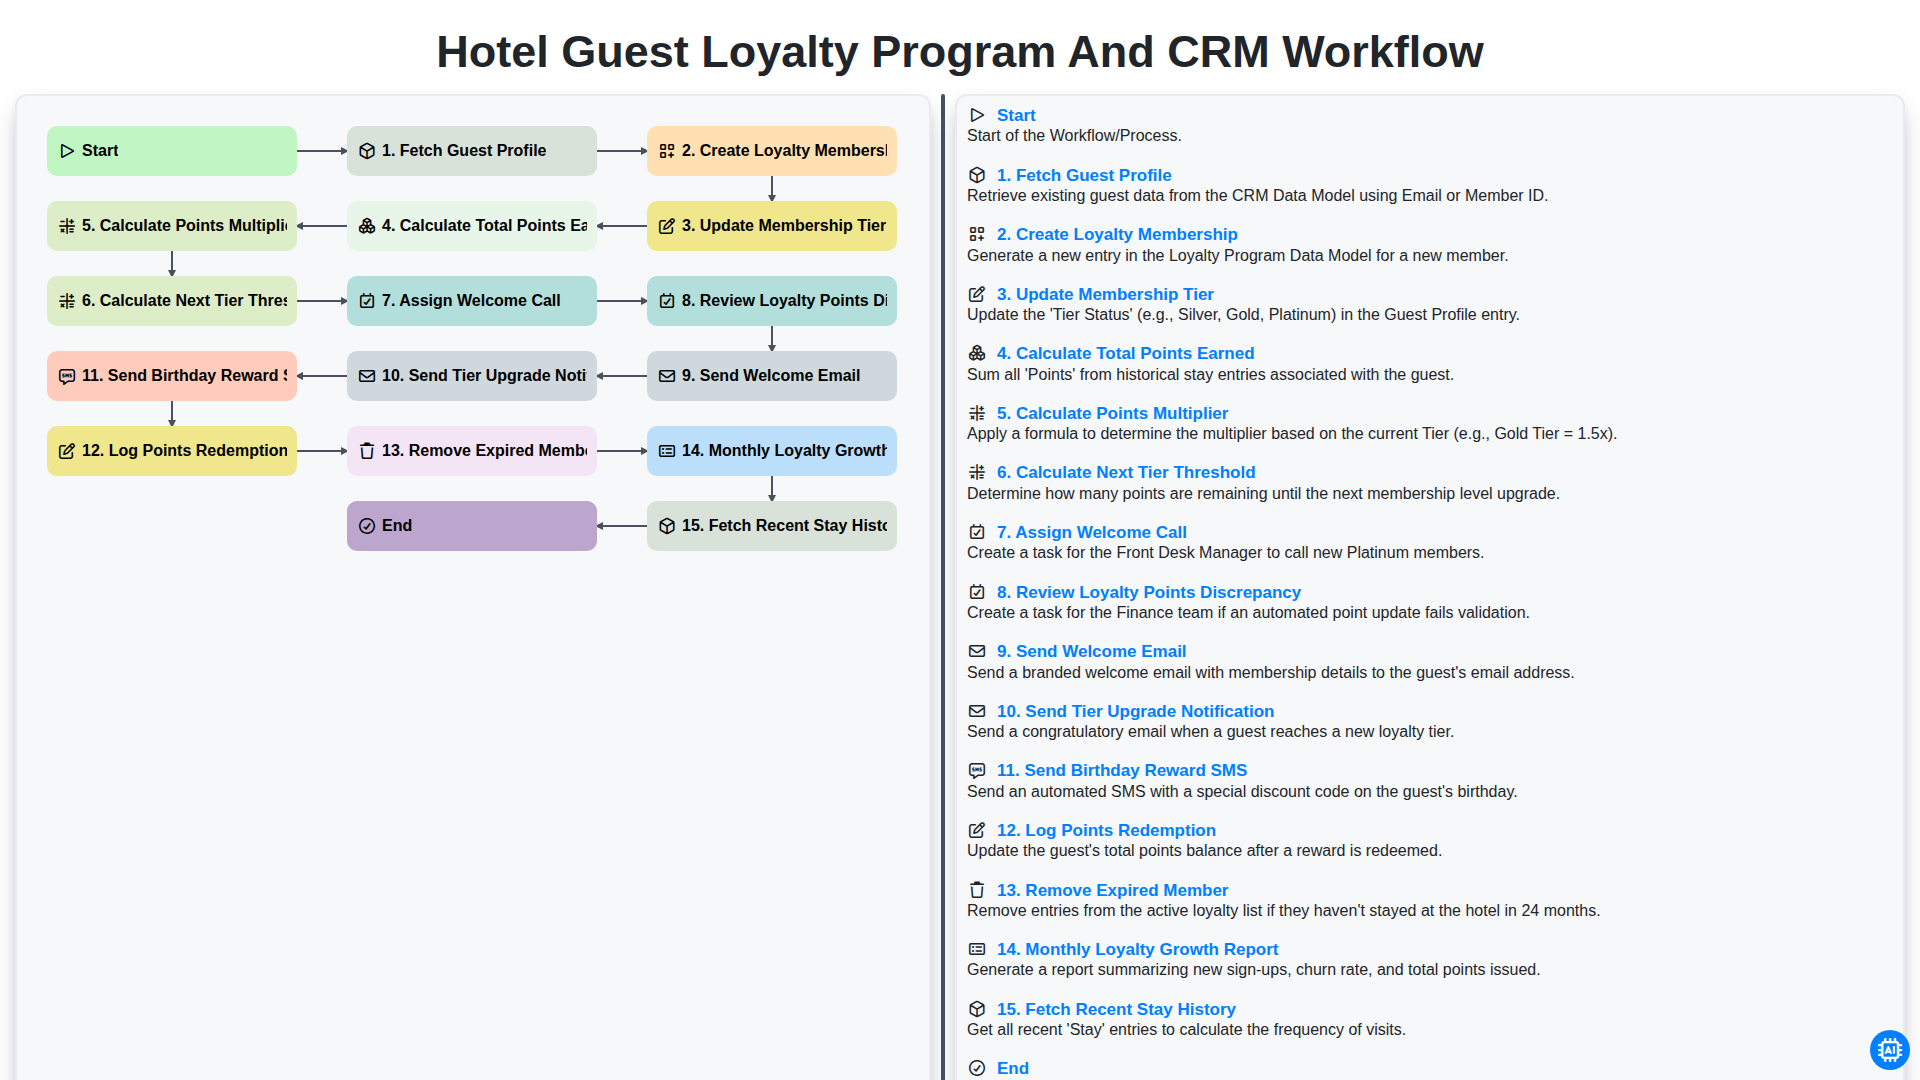Click the envelope icon in Send Tier Upgrade node

click(x=367, y=376)
